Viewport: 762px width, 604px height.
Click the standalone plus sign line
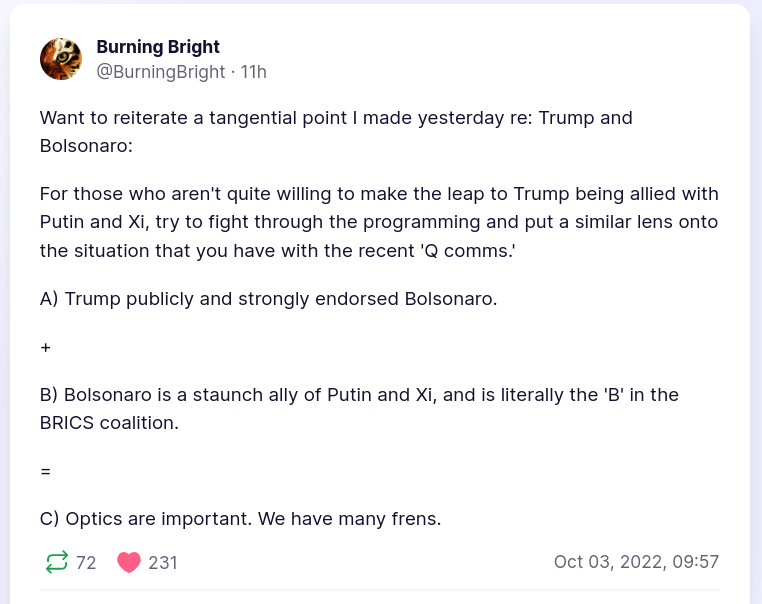46,347
